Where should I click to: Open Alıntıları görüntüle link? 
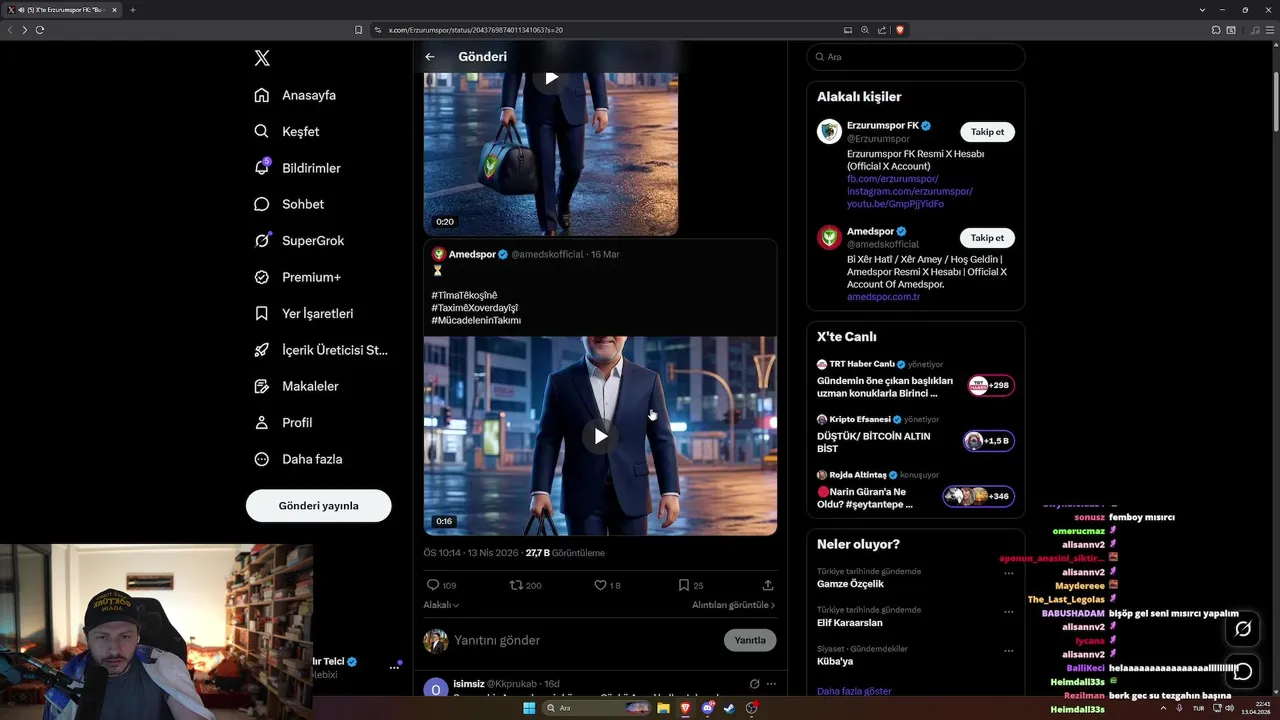[x=733, y=605]
